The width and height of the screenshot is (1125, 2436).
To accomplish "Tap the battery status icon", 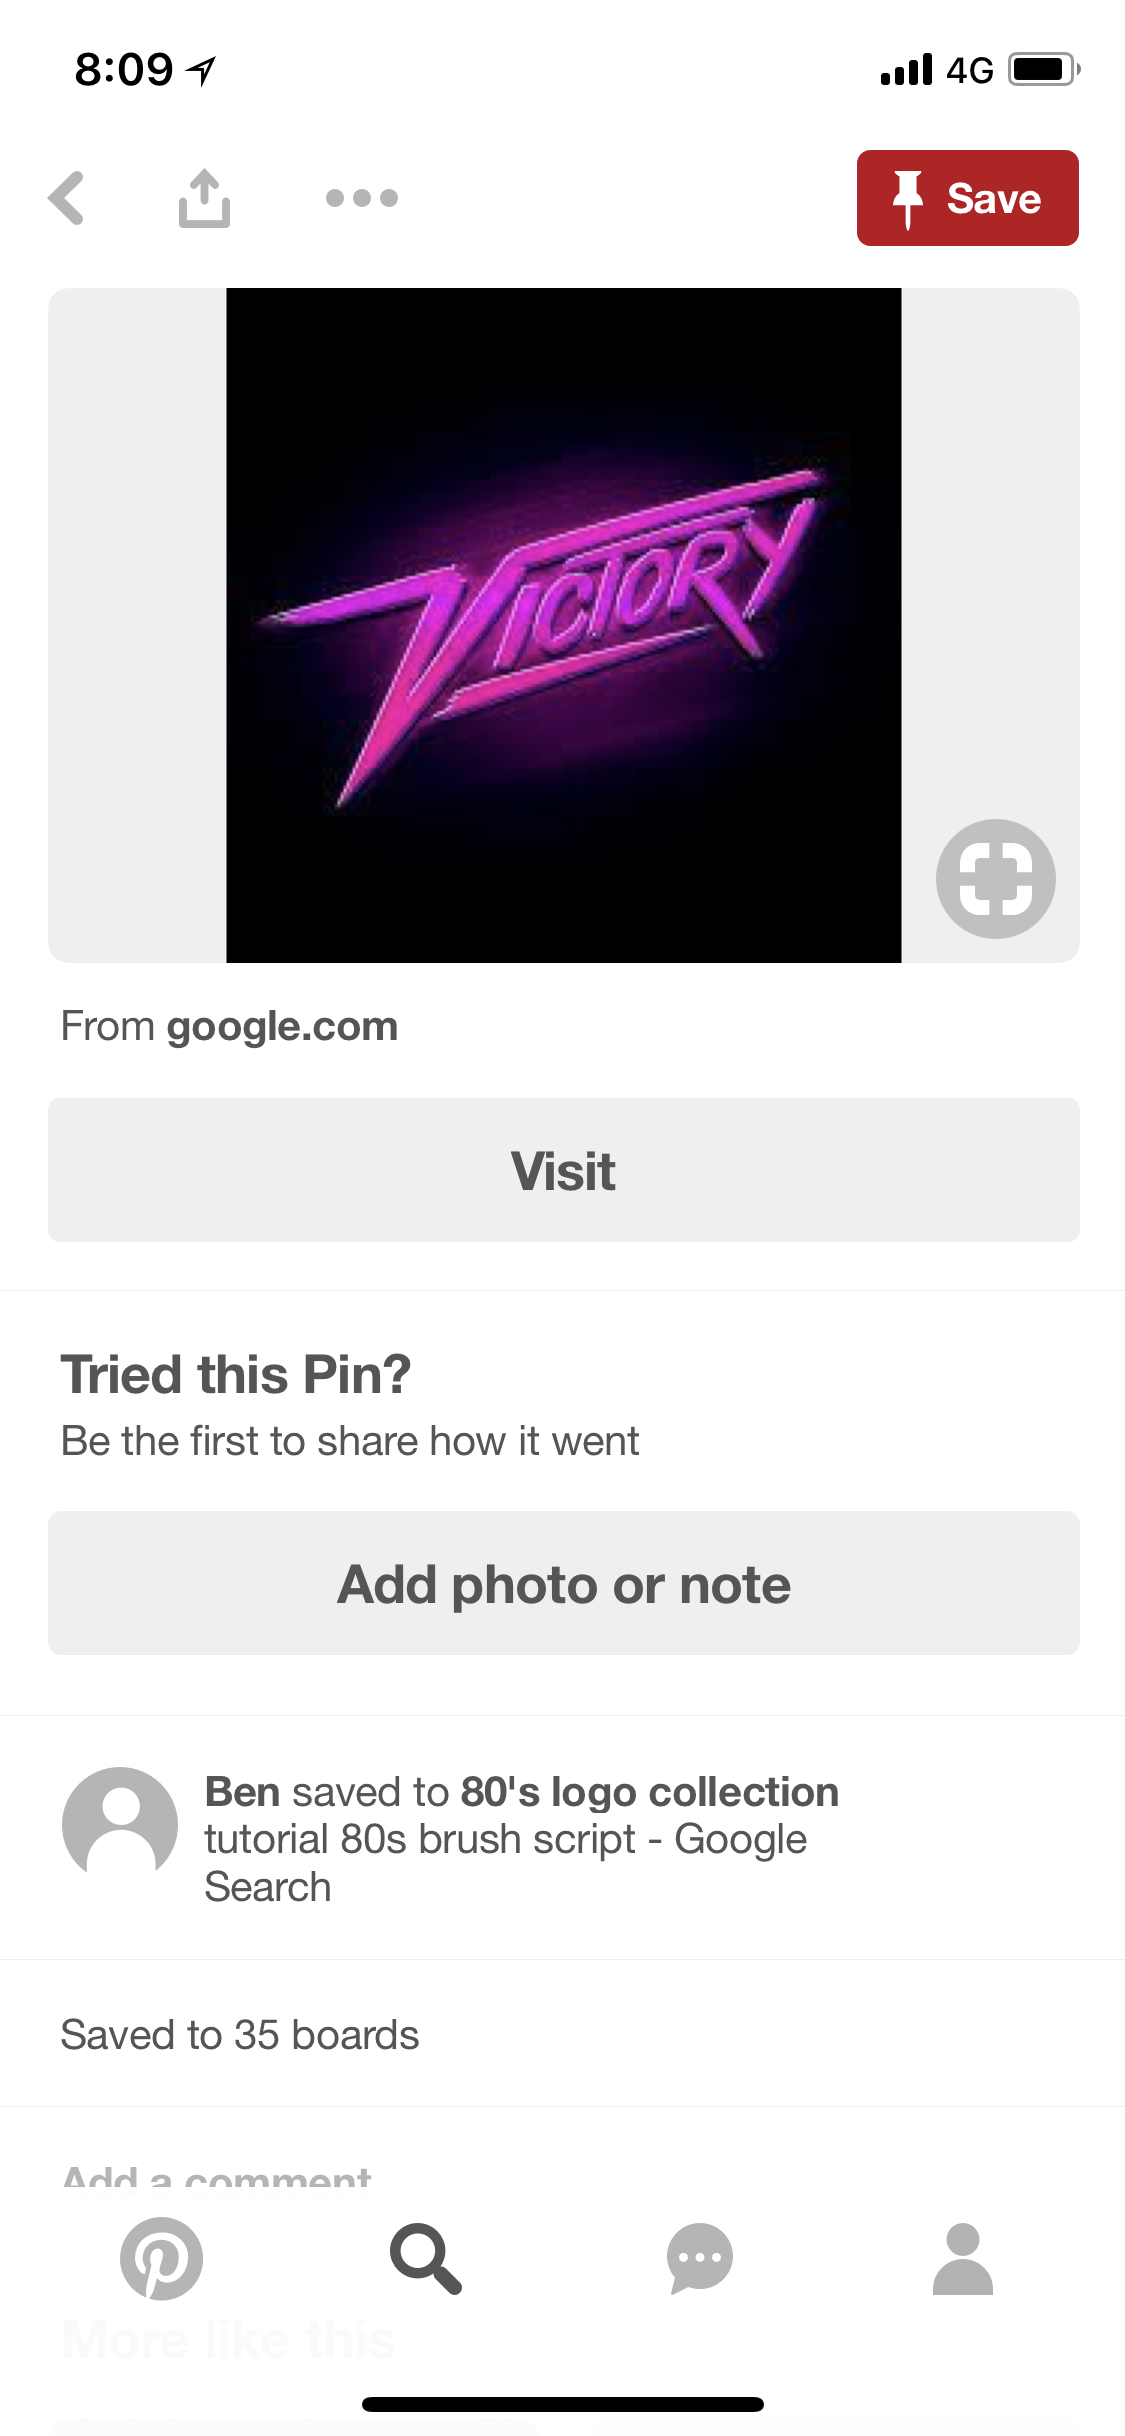I will point(1043,70).
